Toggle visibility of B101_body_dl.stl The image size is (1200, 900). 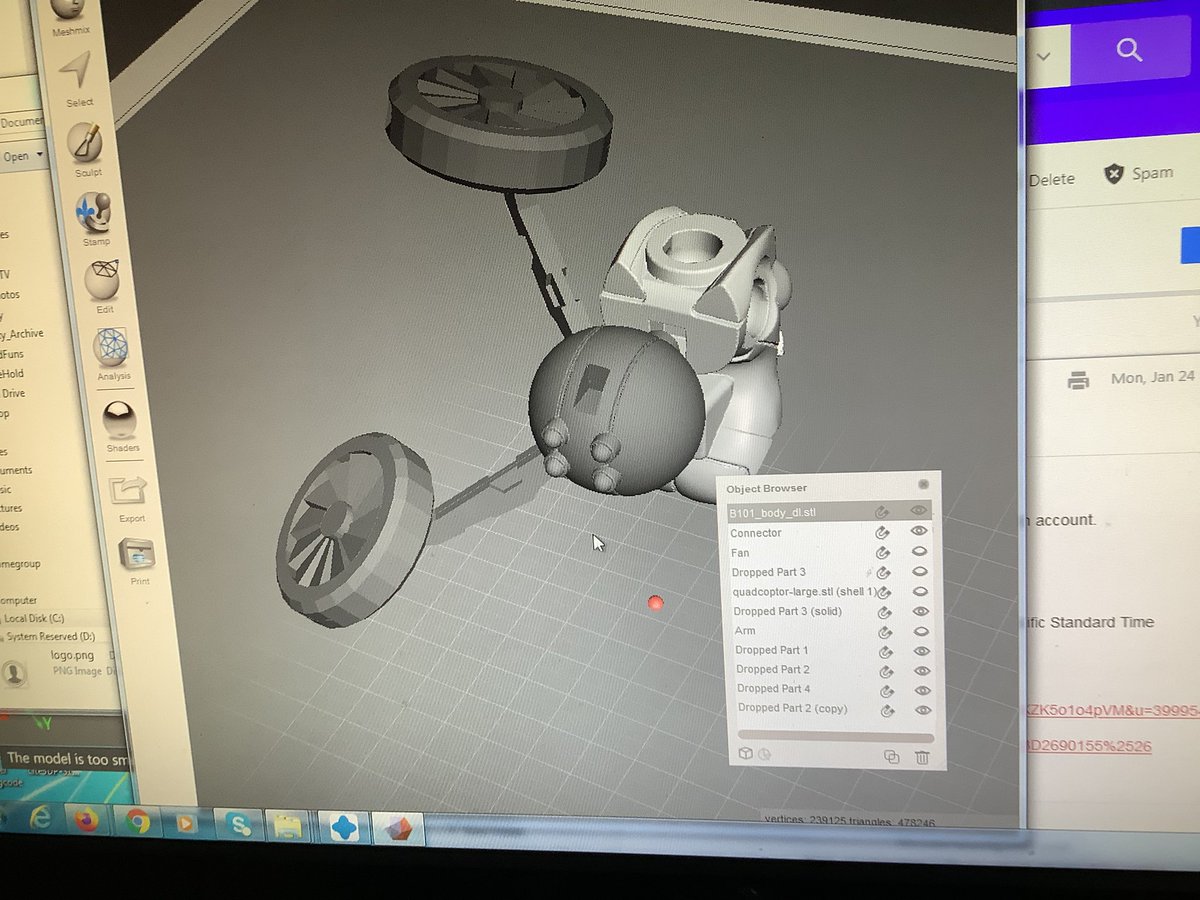click(918, 510)
